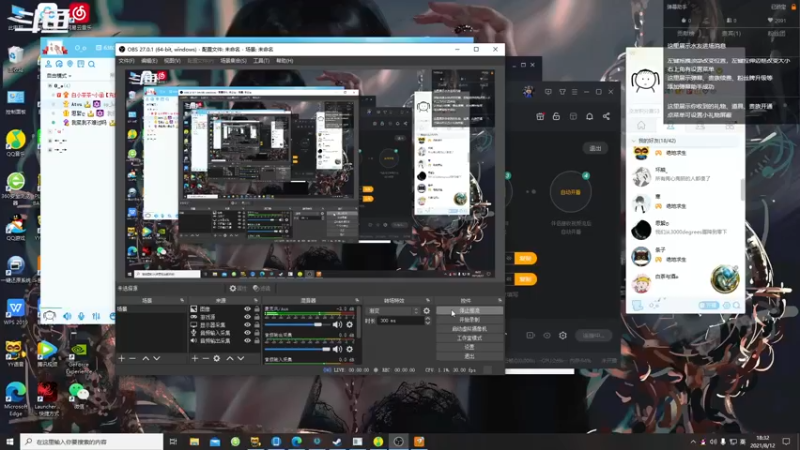Add a new source with the plus icon
Viewport: 800px width, 450px height.
194,359
